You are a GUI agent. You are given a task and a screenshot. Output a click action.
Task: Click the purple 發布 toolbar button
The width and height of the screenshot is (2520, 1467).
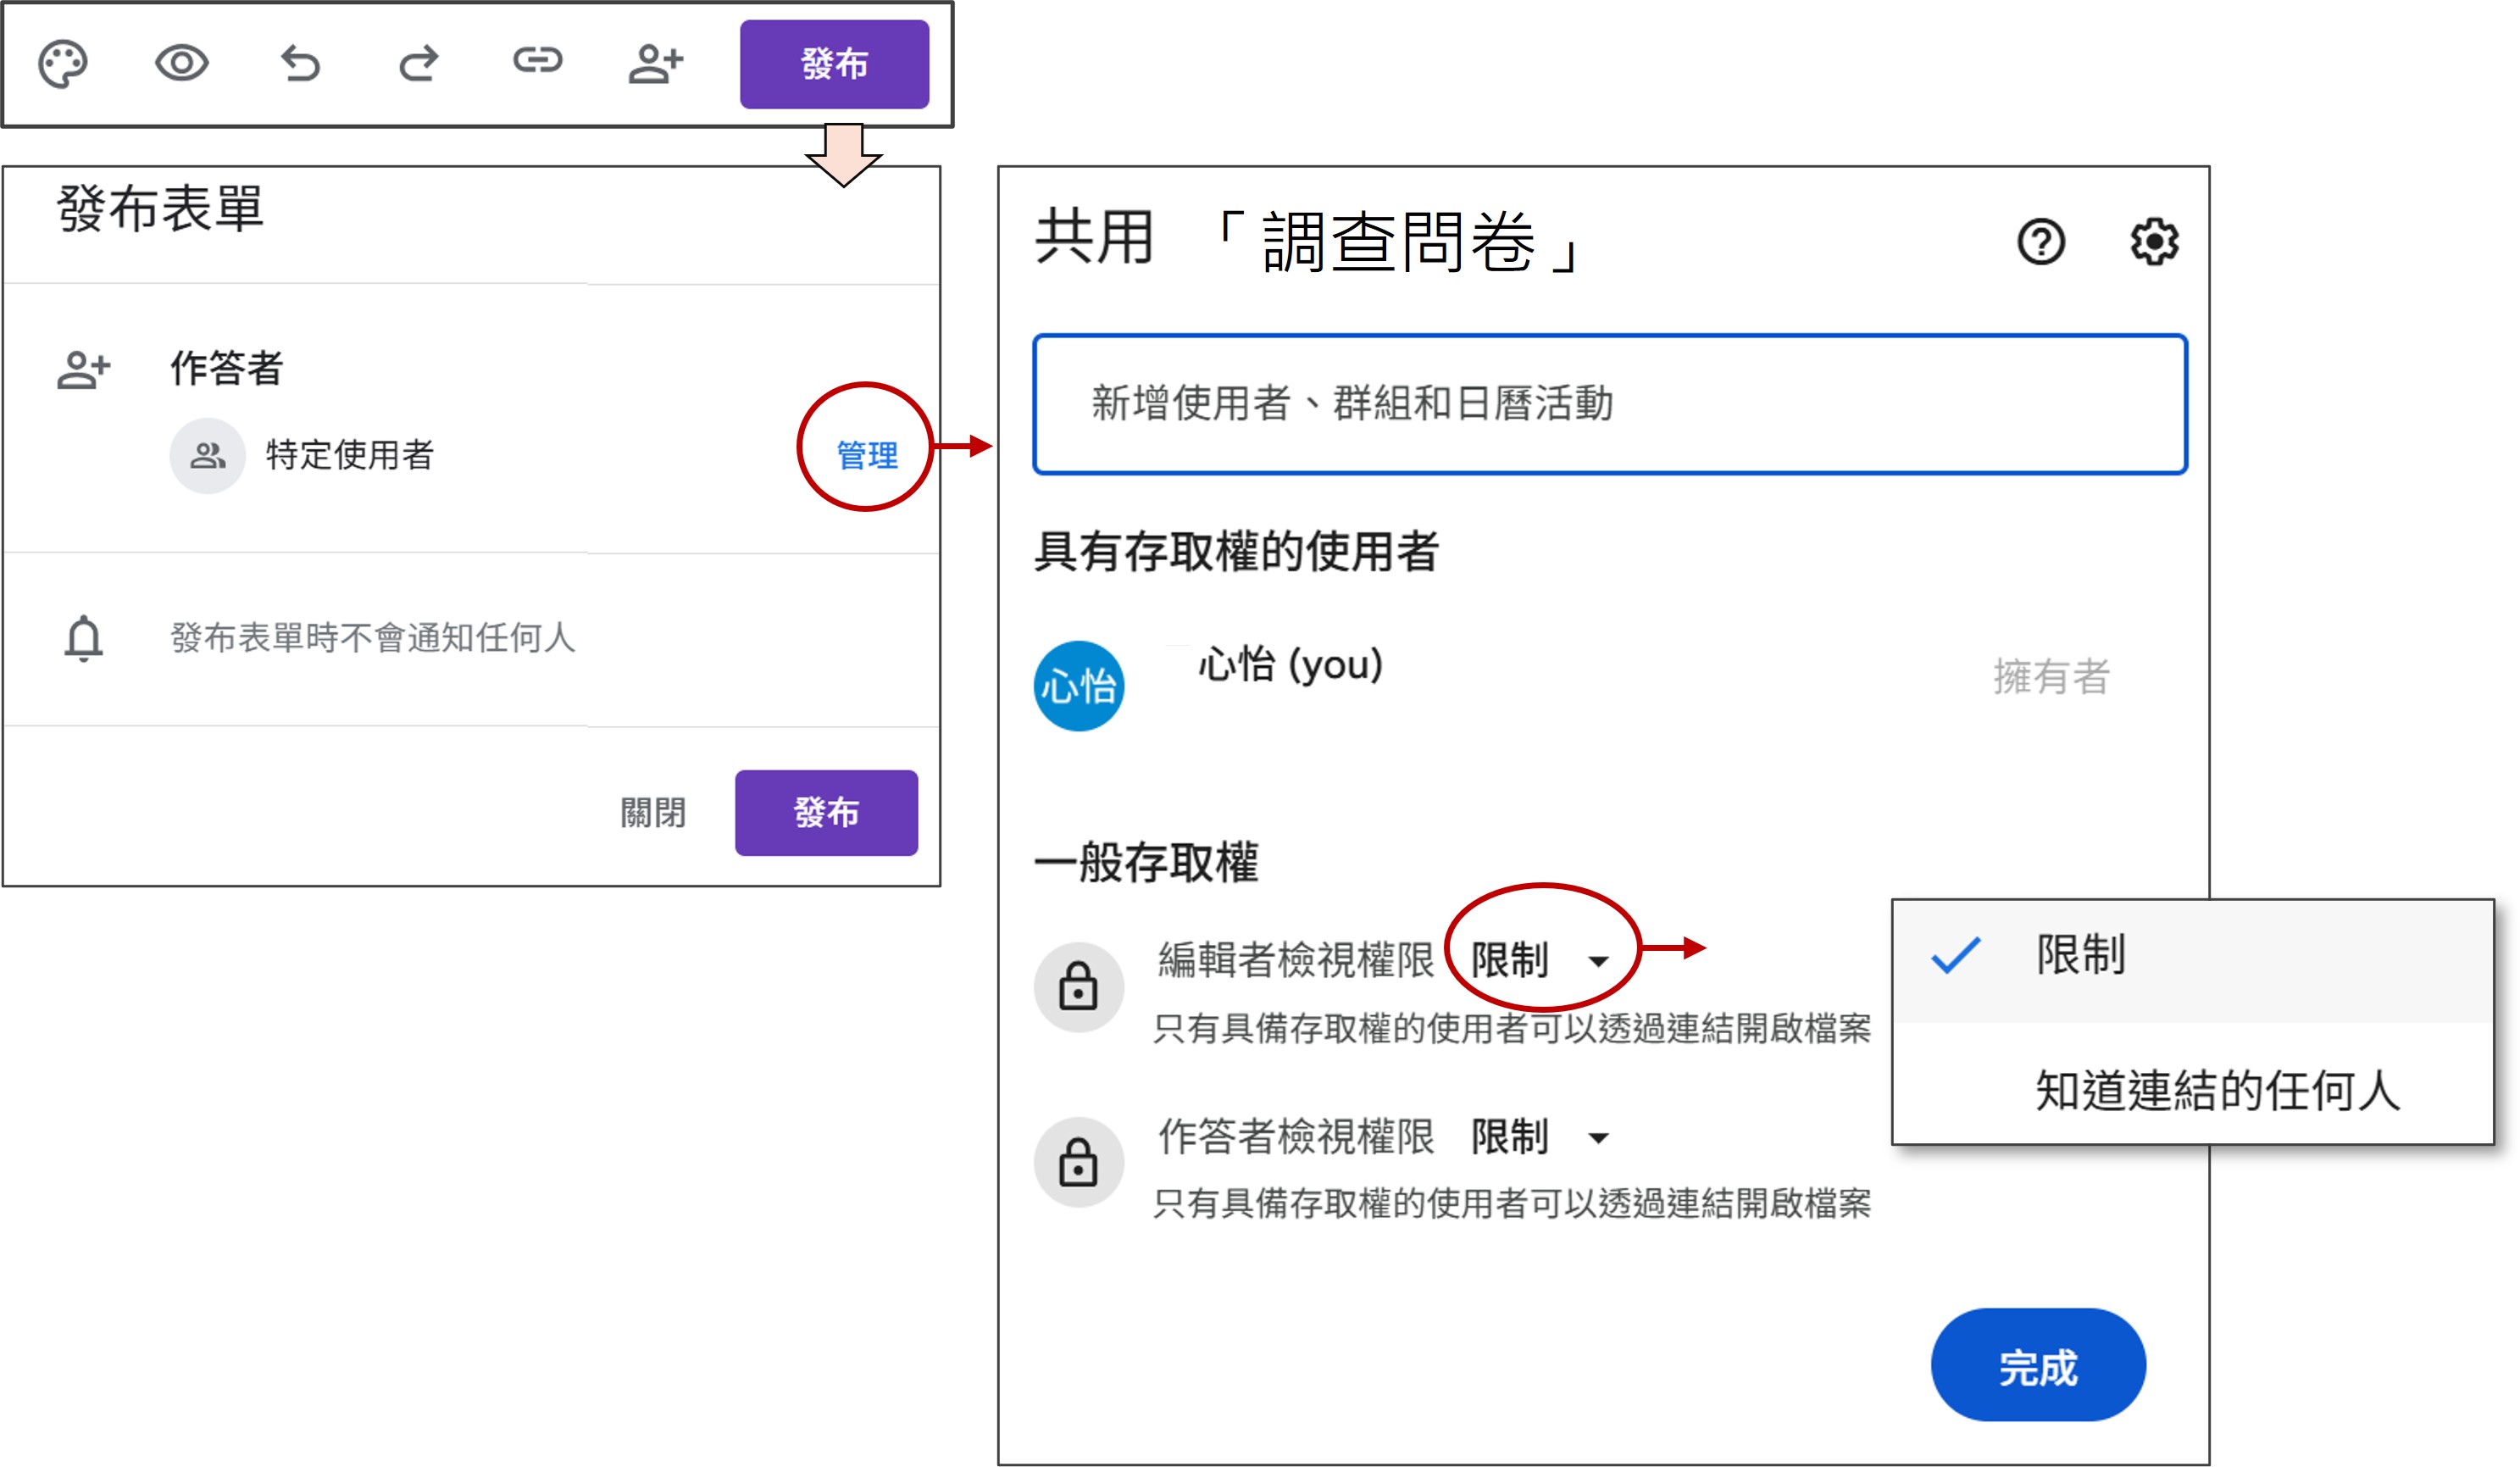(x=833, y=64)
